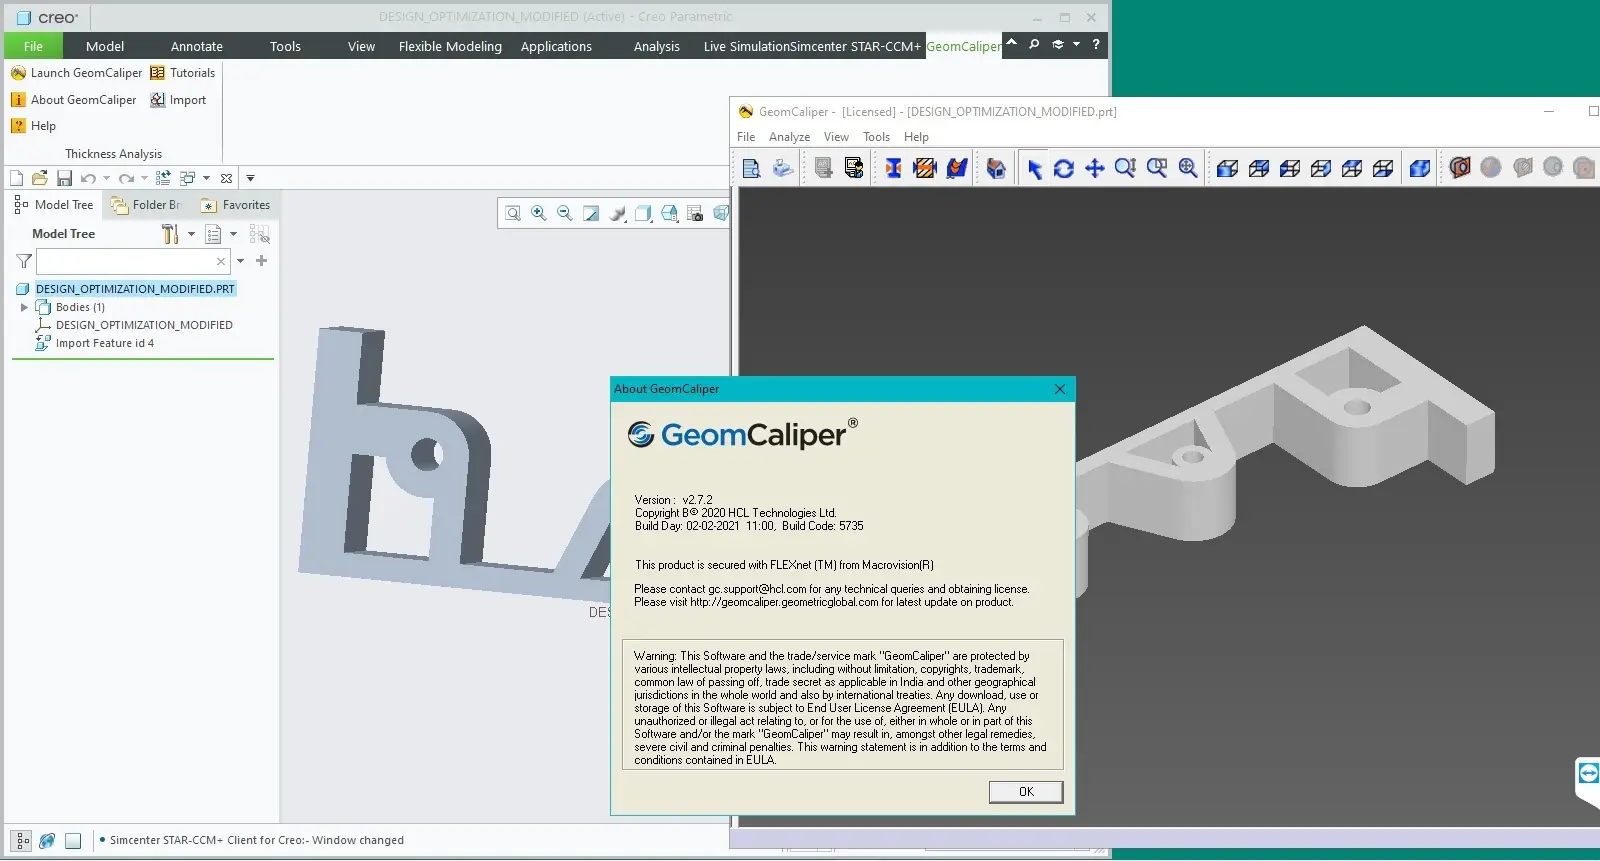Click About GeomCaliper ribbon button
Viewport: 1600px width, 861px height.
pos(74,100)
